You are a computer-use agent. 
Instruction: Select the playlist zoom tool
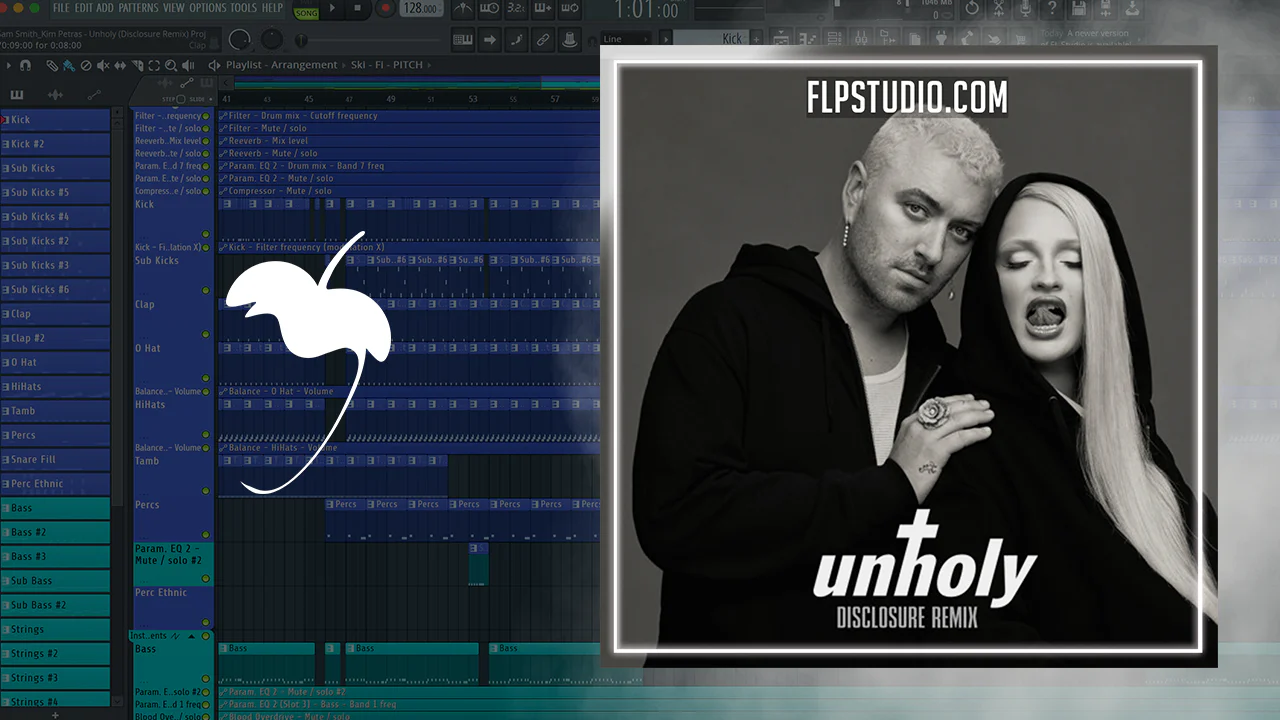[x=171, y=65]
